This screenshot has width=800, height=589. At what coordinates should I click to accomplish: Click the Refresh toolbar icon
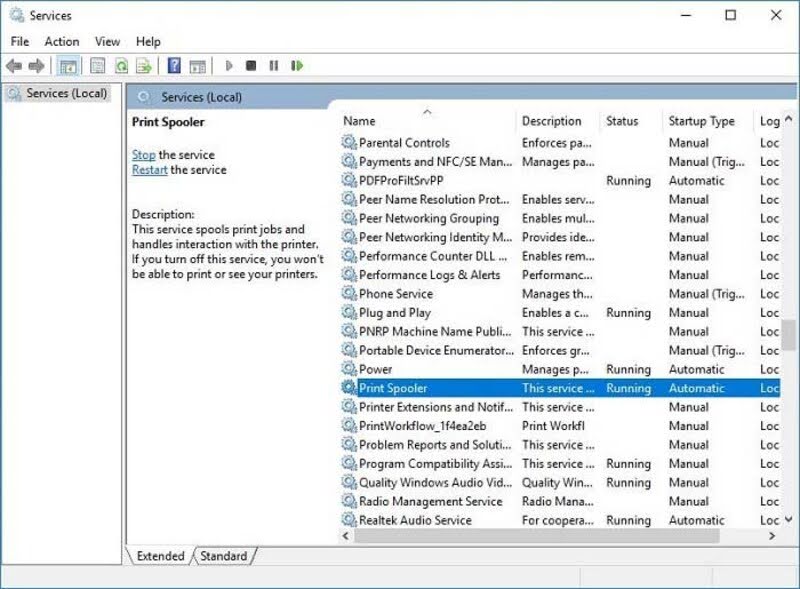coord(121,66)
